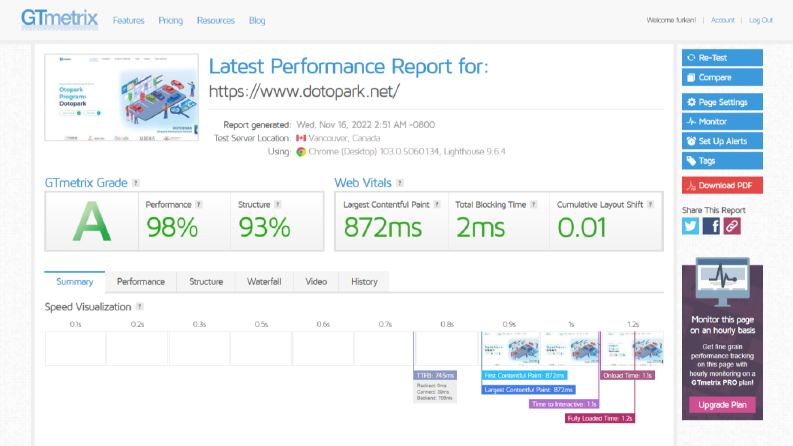
Task: Share report on Facebook icon
Action: point(711,226)
